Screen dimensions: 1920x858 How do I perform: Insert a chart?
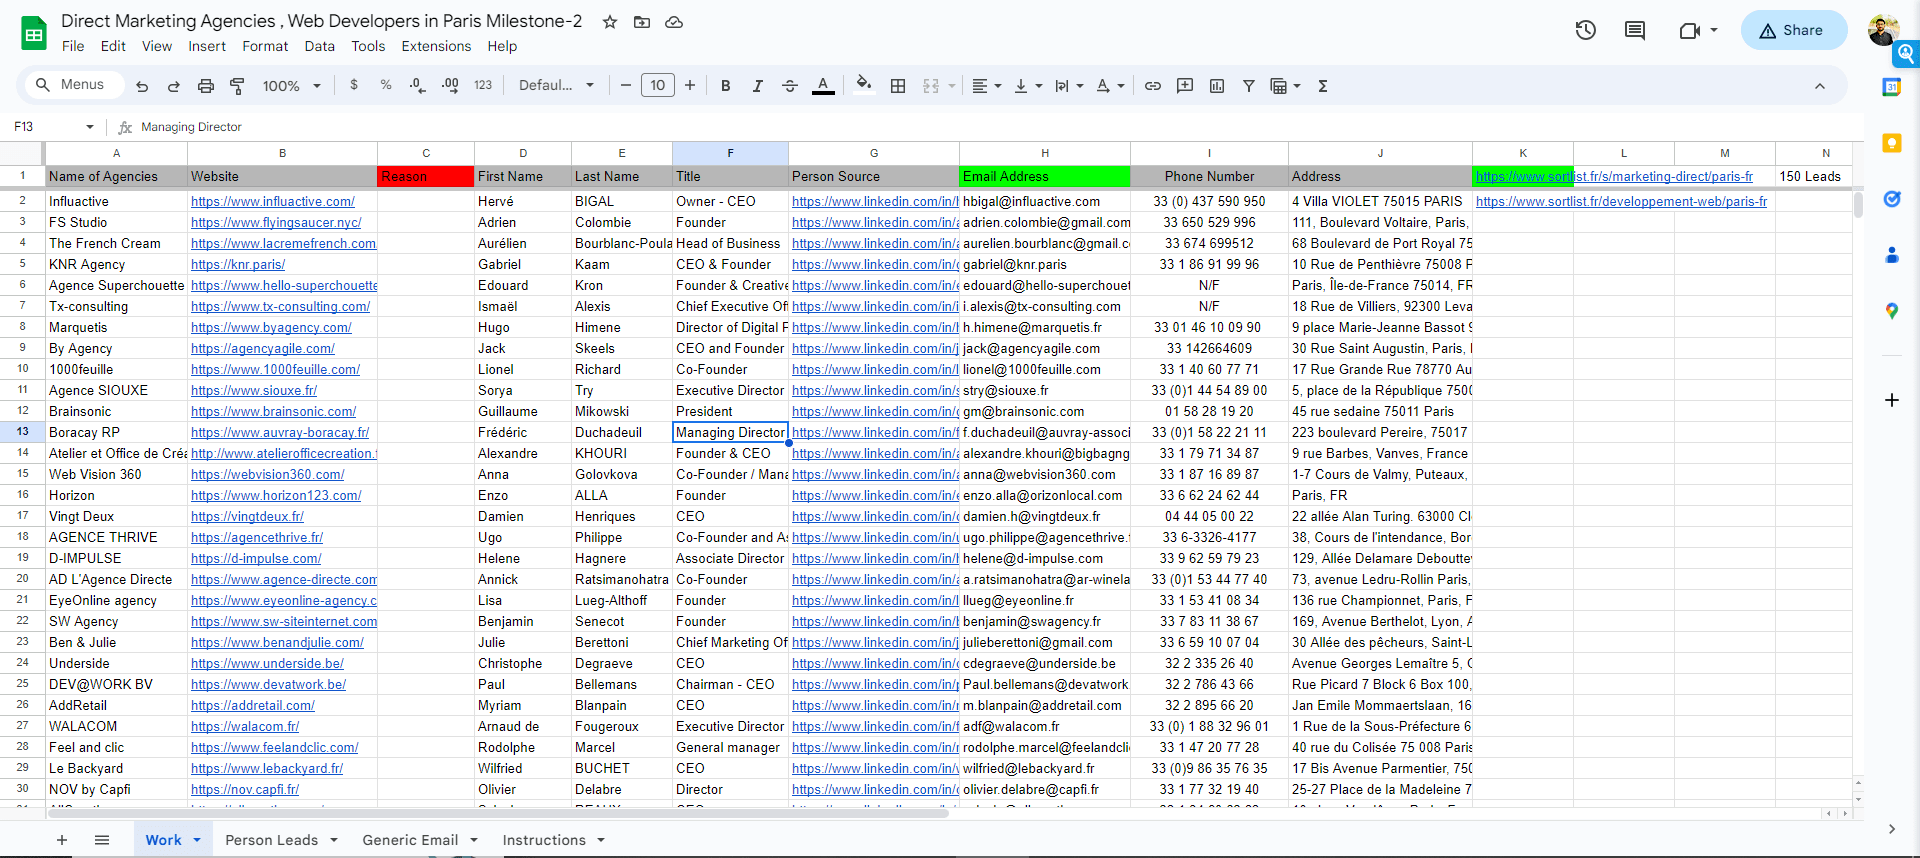click(1217, 86)
